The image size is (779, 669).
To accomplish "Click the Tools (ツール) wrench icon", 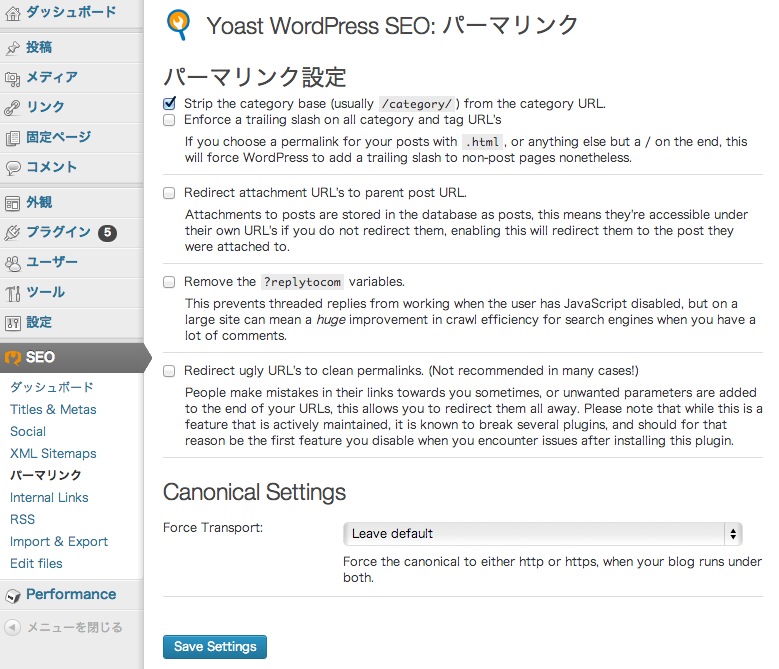I will tap(13, 293).
